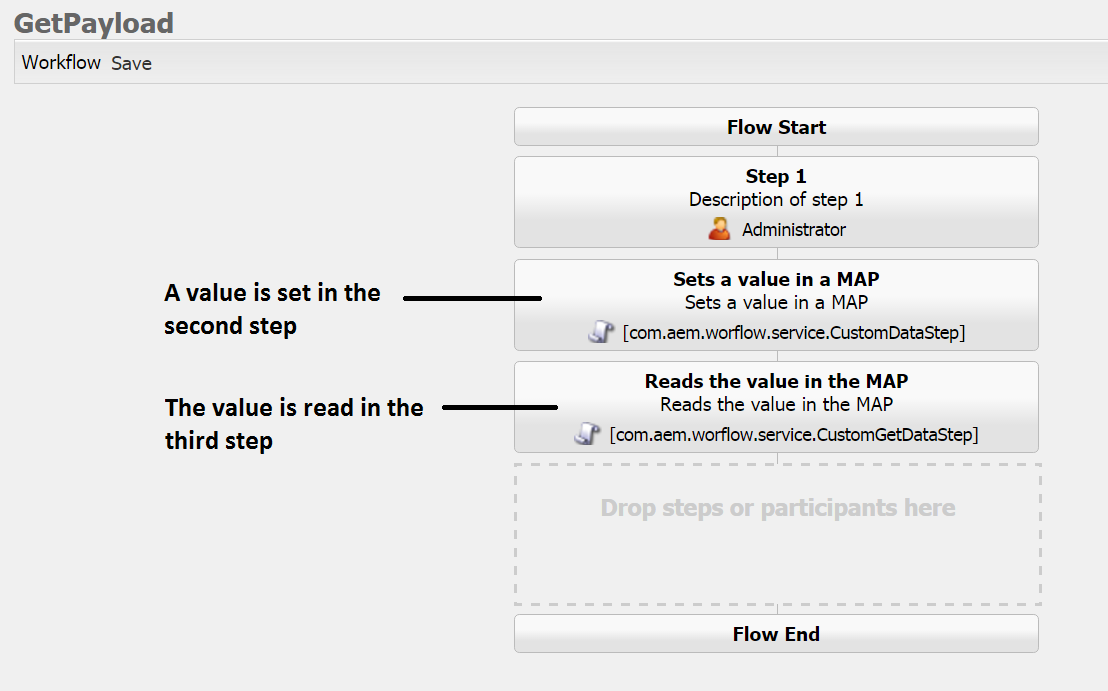Click the Administrator user icon in Step 1

click(719, 229)
